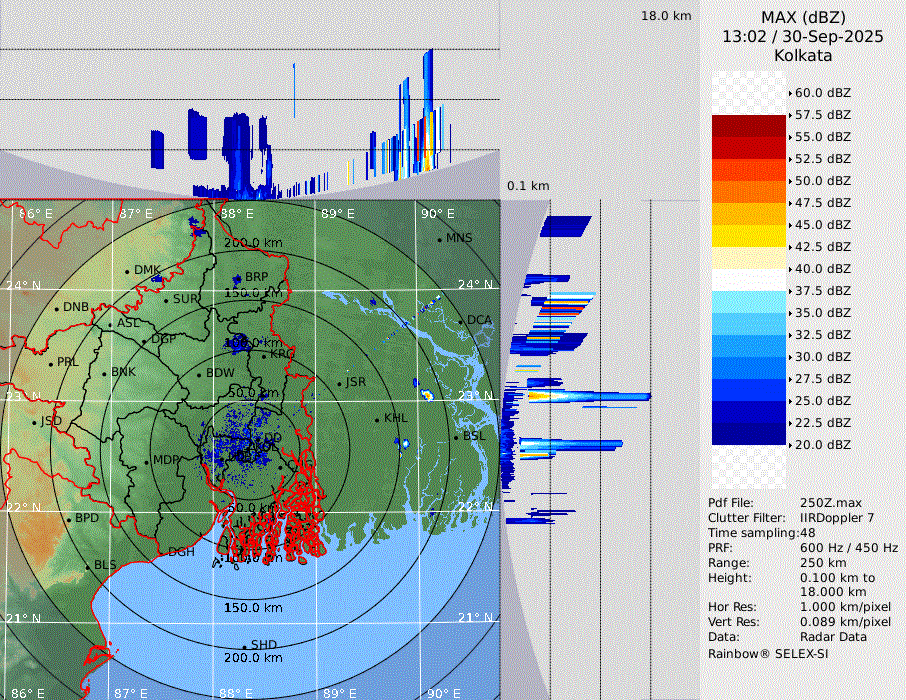Viewport: 906px width, 700px height.
Task: Select the DCA station dot
Action: tap(459, 321)
